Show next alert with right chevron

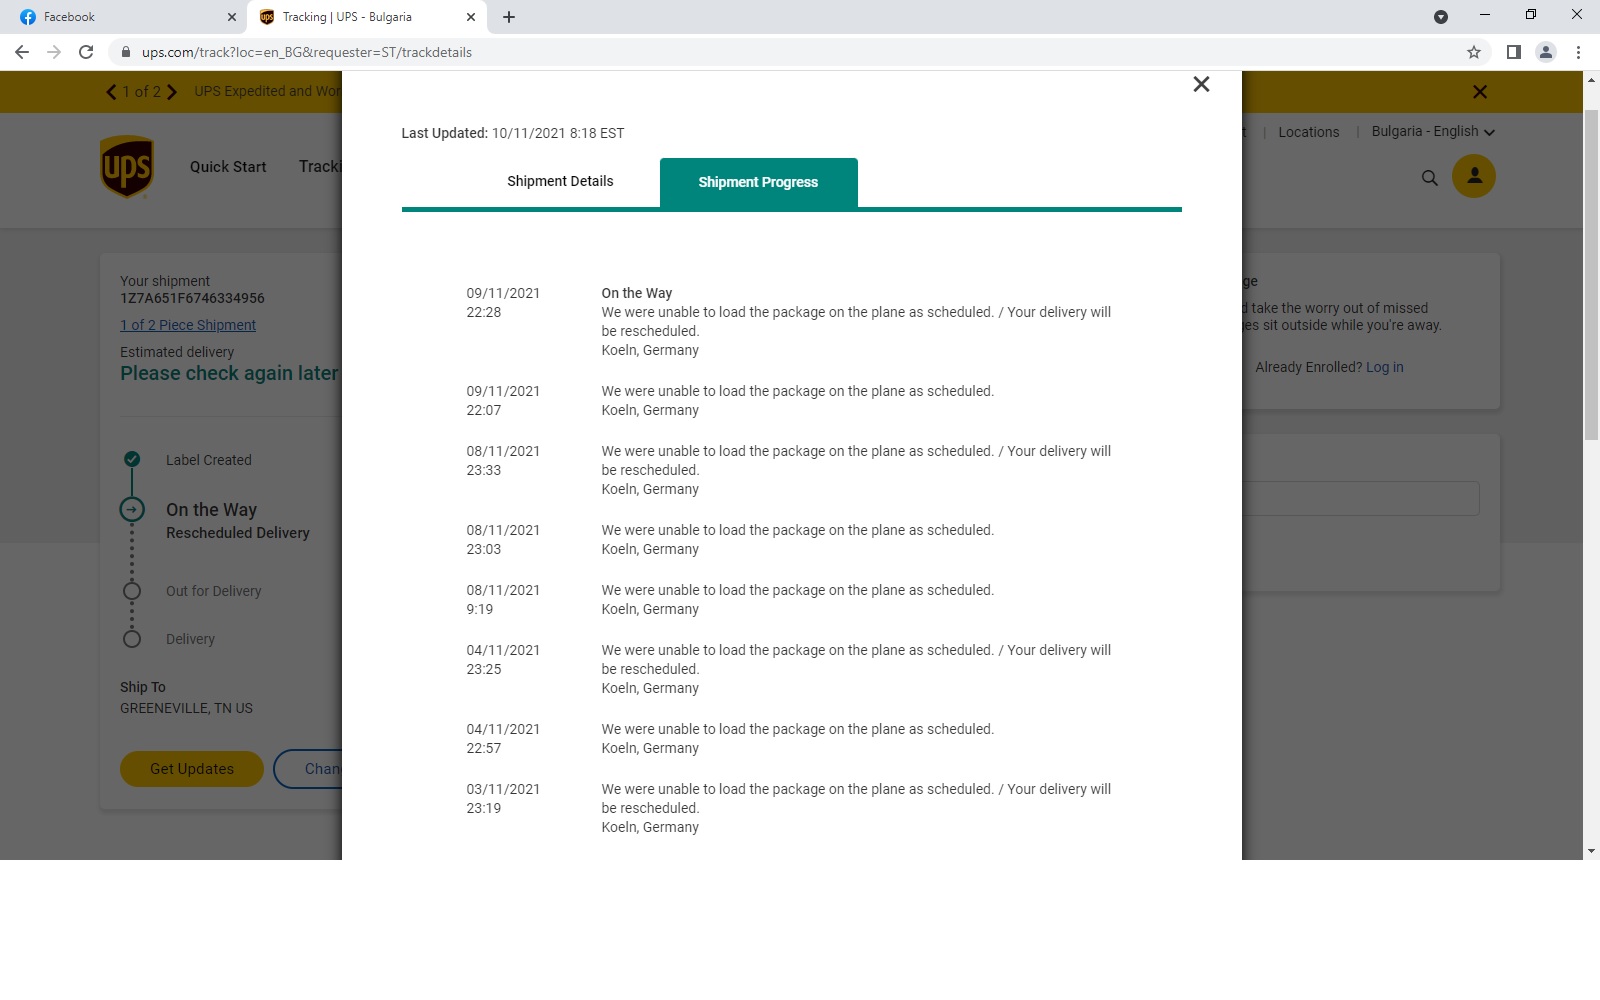coord(172,92)
